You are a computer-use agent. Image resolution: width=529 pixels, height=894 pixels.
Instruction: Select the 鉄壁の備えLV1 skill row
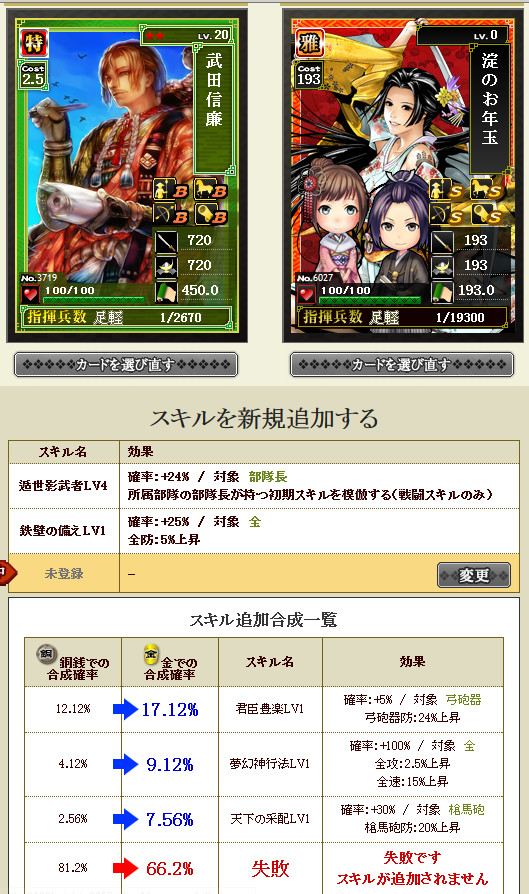tap(263, 531)
